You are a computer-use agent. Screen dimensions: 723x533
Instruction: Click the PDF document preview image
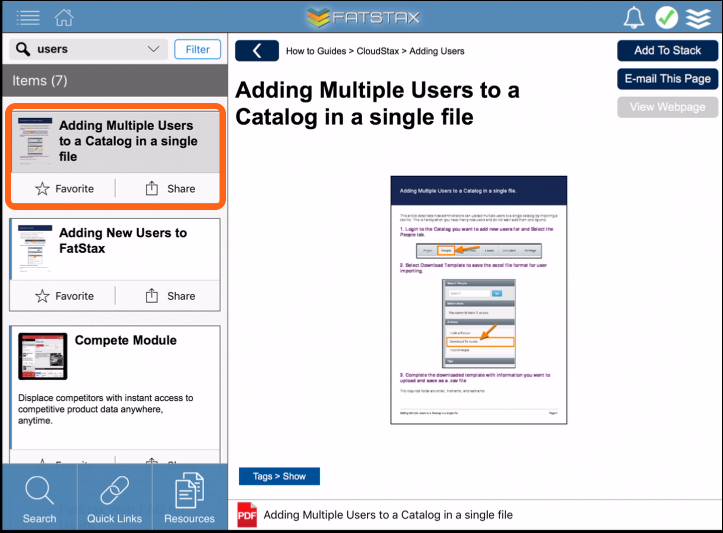tap(479, 300)
